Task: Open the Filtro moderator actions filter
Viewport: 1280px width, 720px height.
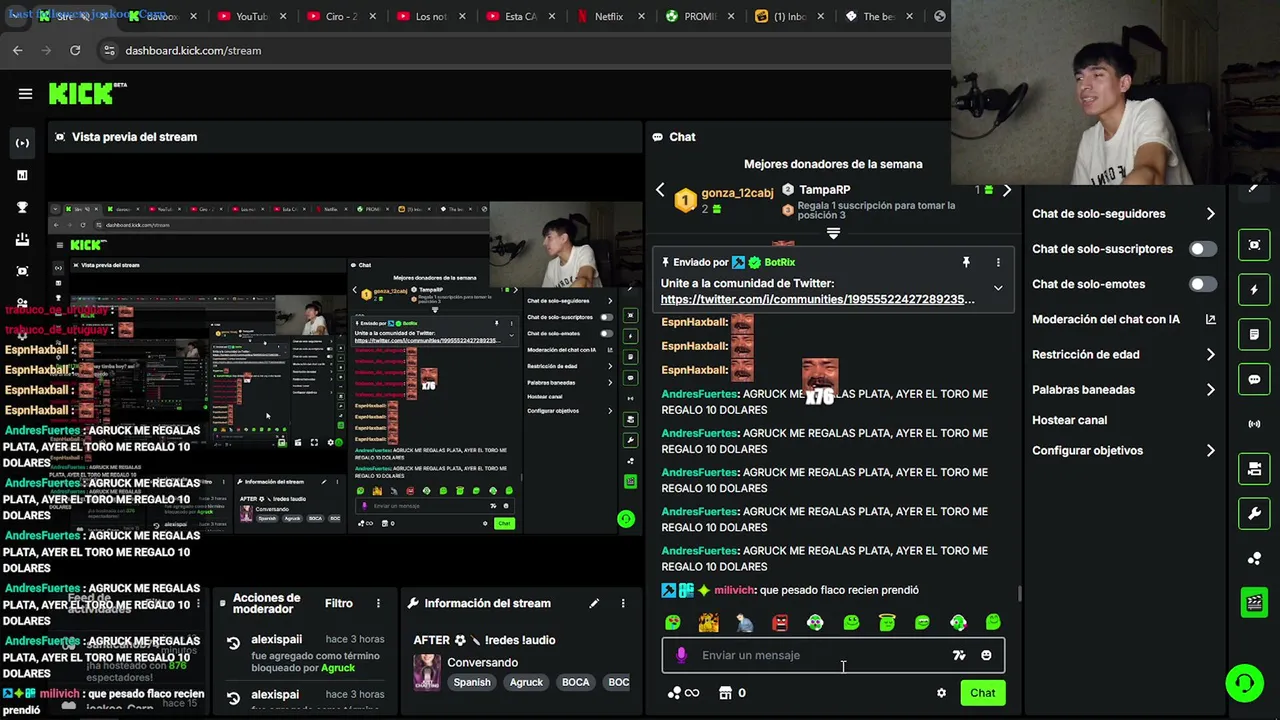Action: 339,603
